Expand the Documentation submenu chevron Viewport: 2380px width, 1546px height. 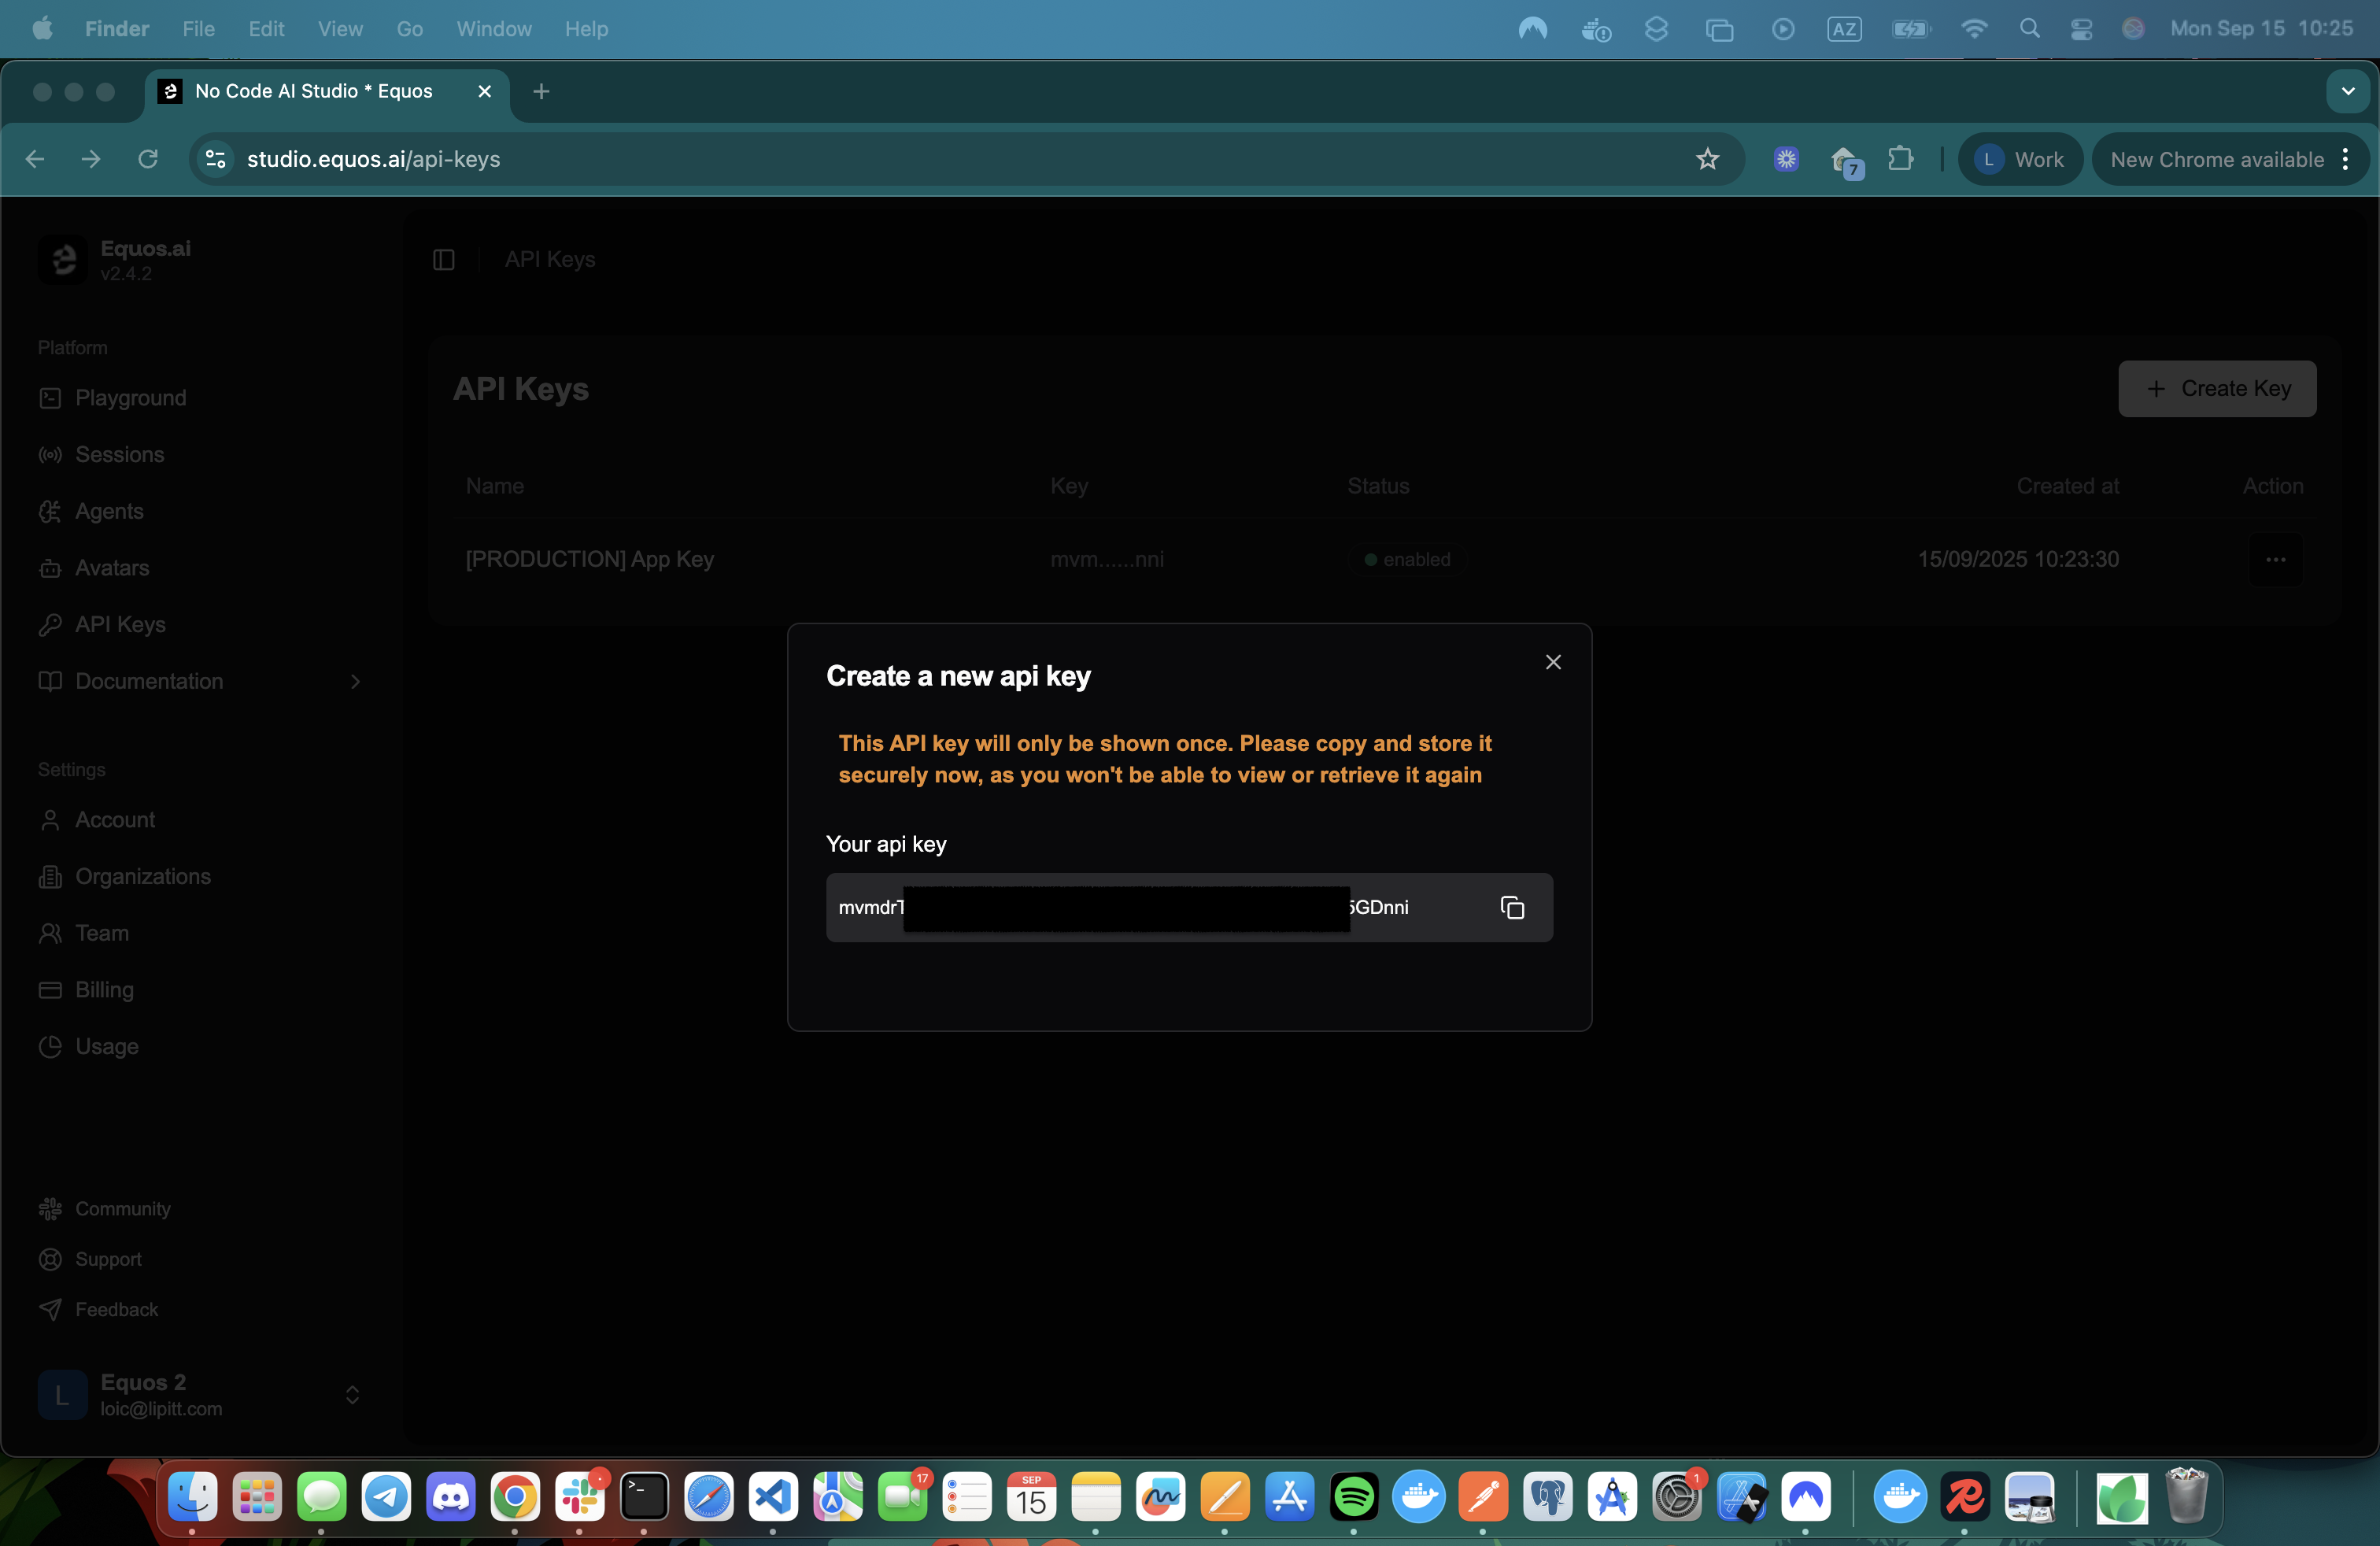(x=355, y=682)
